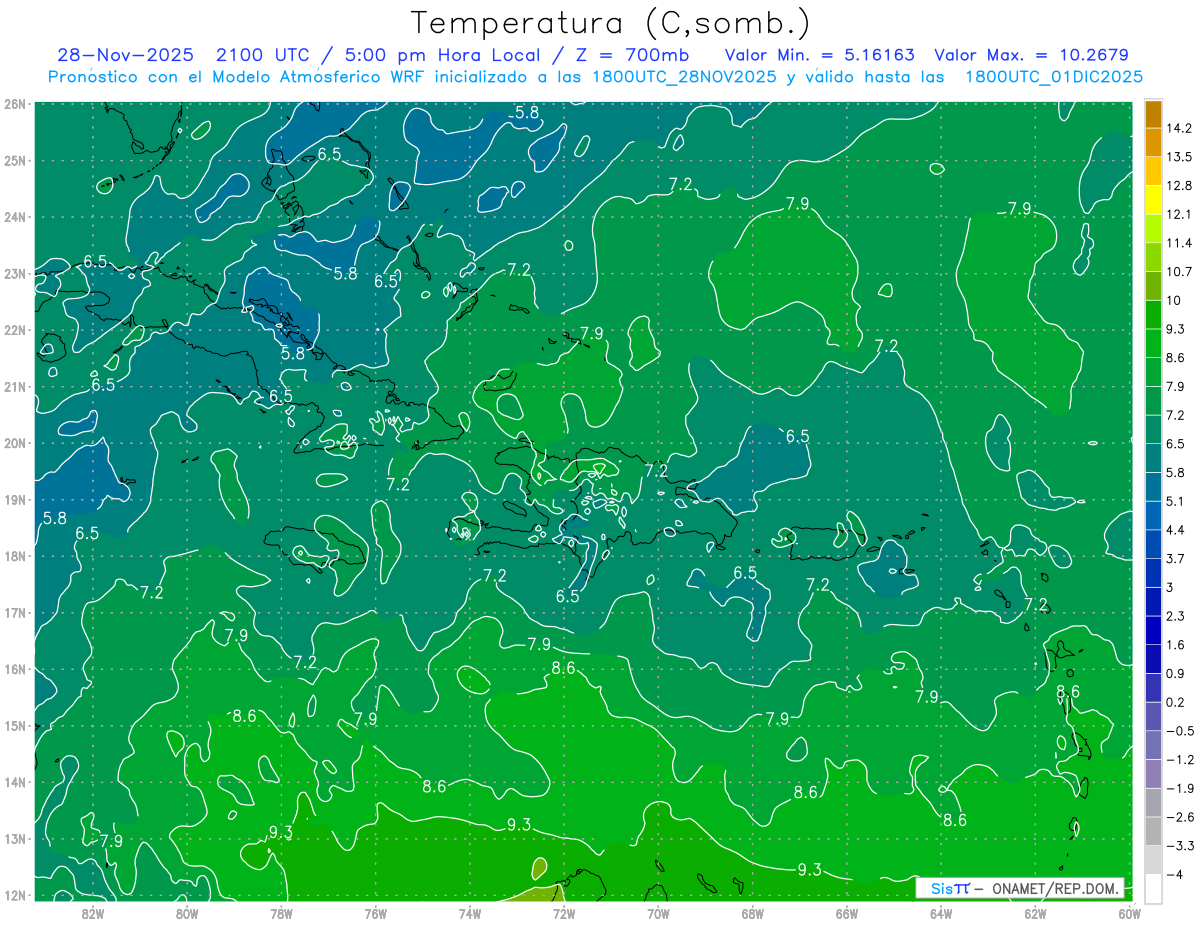Click the 3.7 value in color legend
The image size is (1200, 927).
pos(1176,558)
